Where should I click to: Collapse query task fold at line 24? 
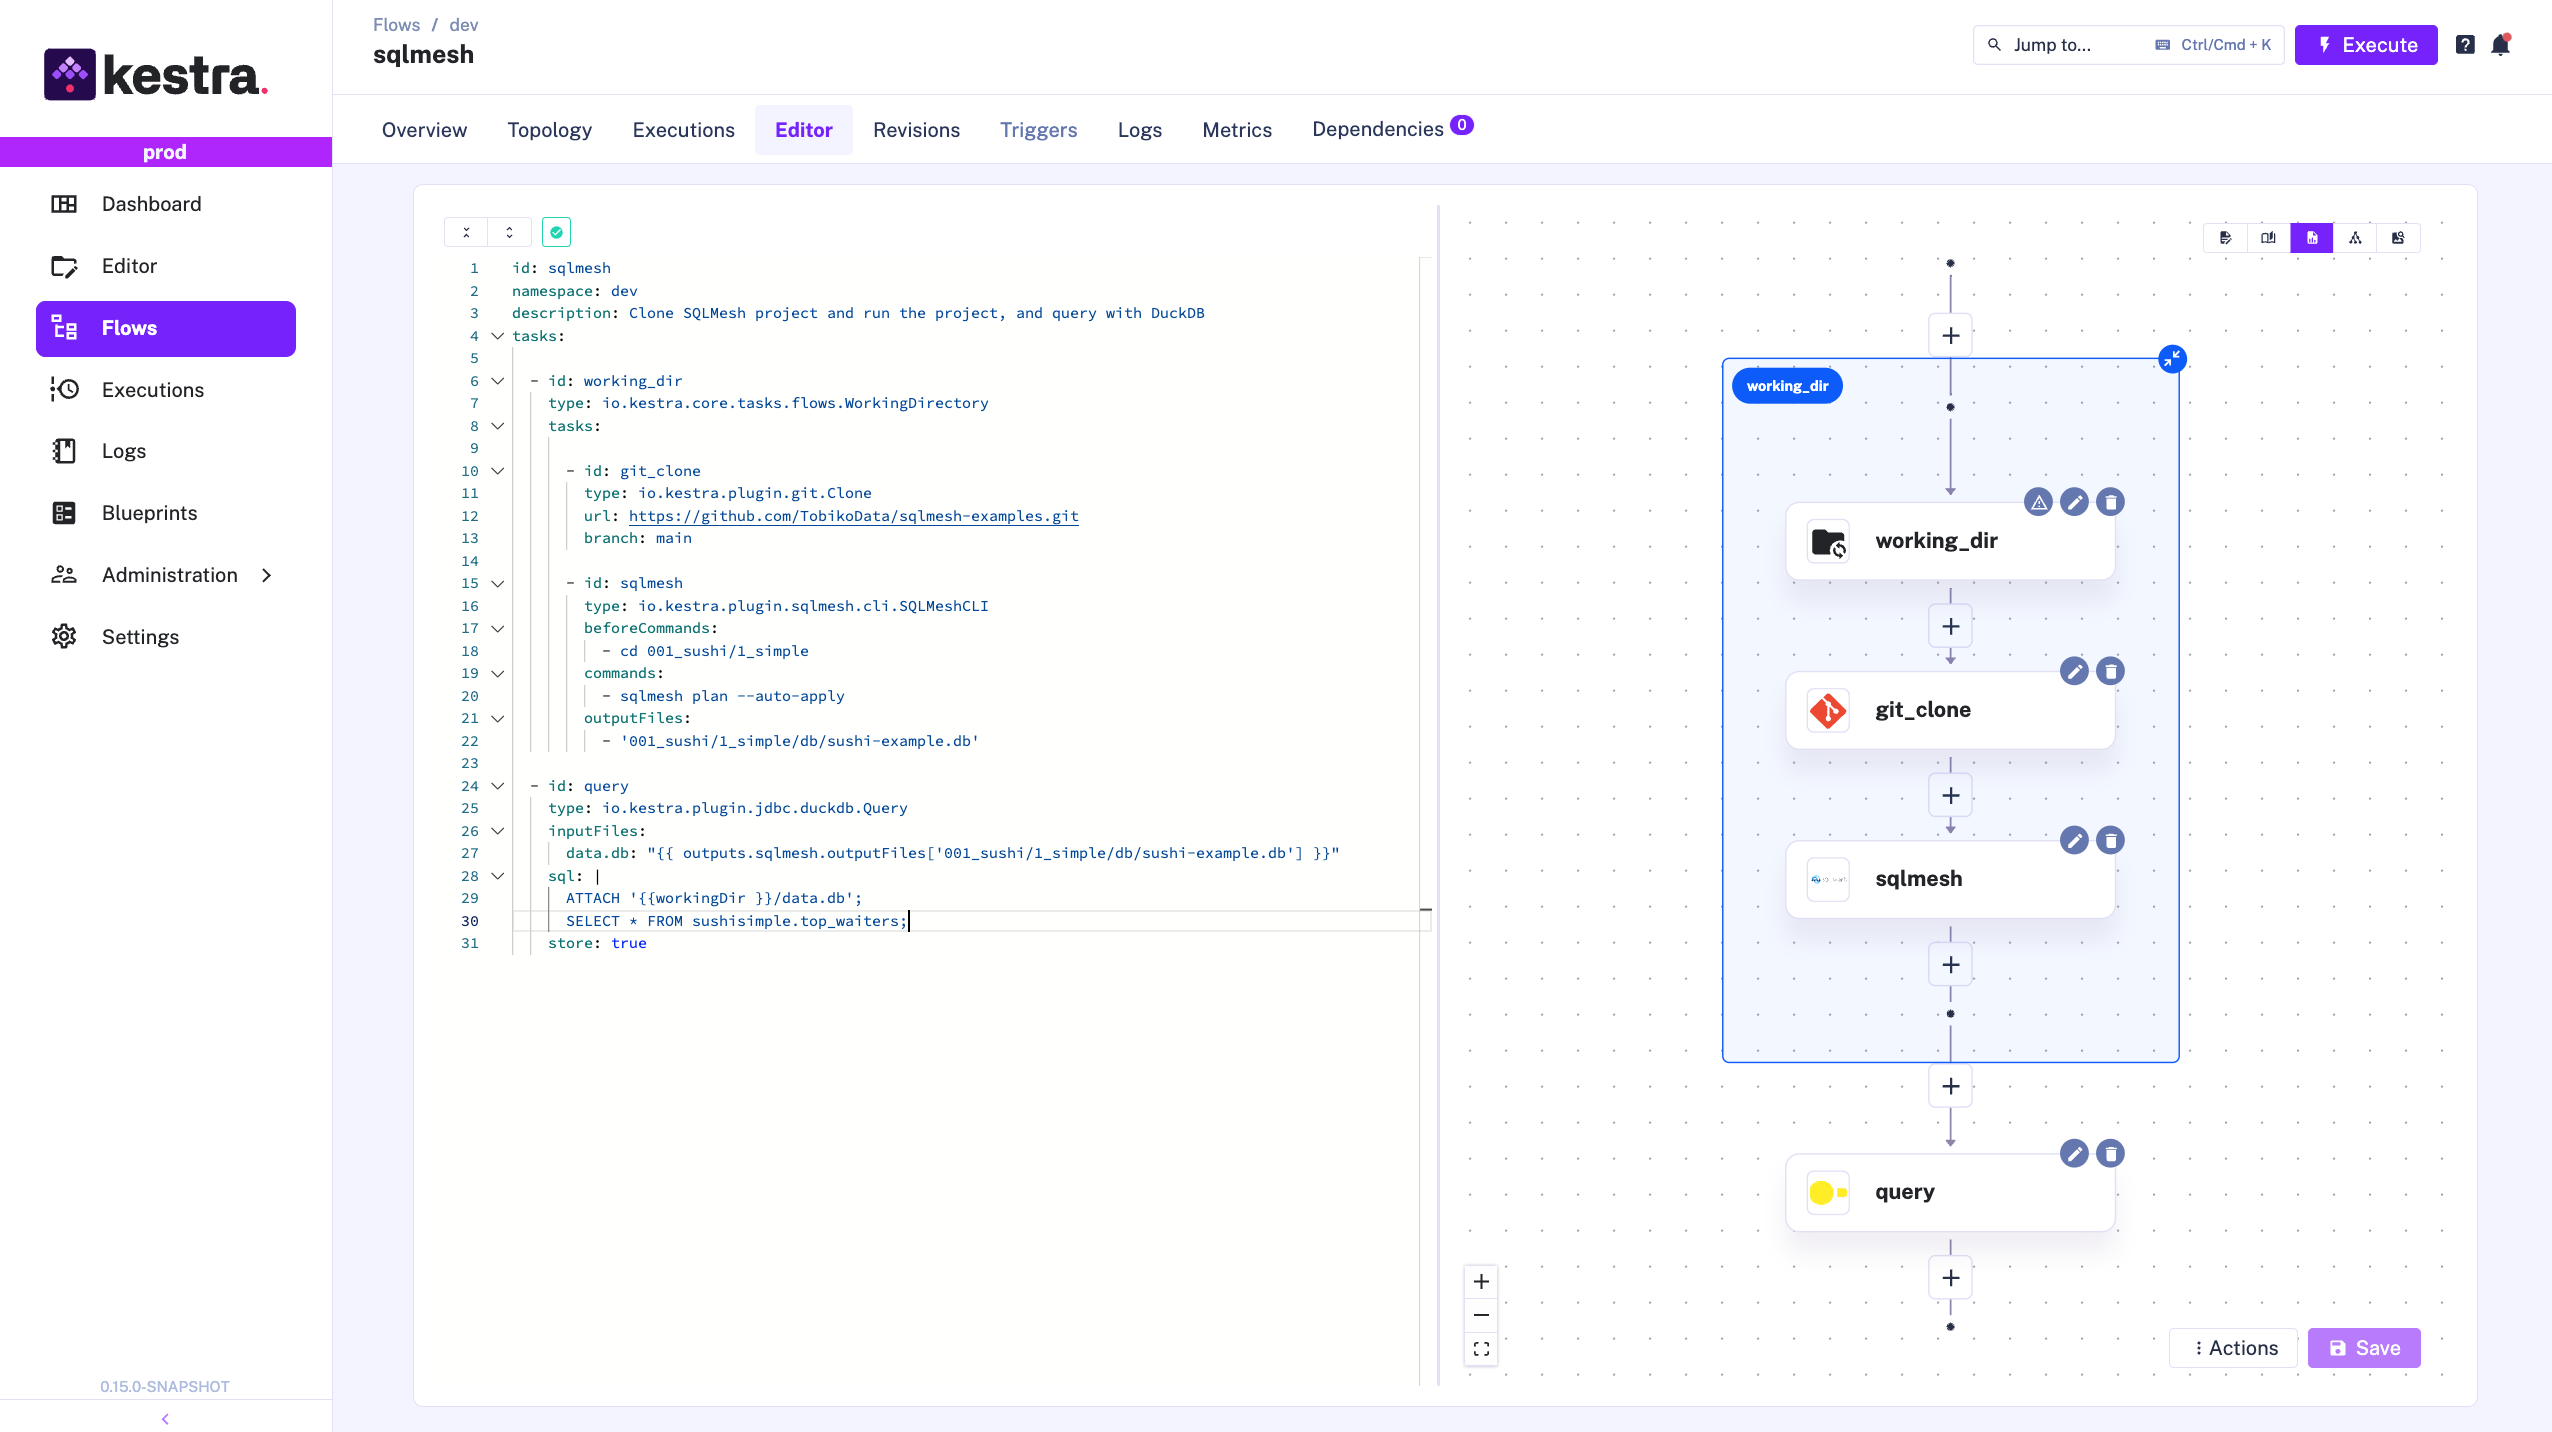point(497,786)
